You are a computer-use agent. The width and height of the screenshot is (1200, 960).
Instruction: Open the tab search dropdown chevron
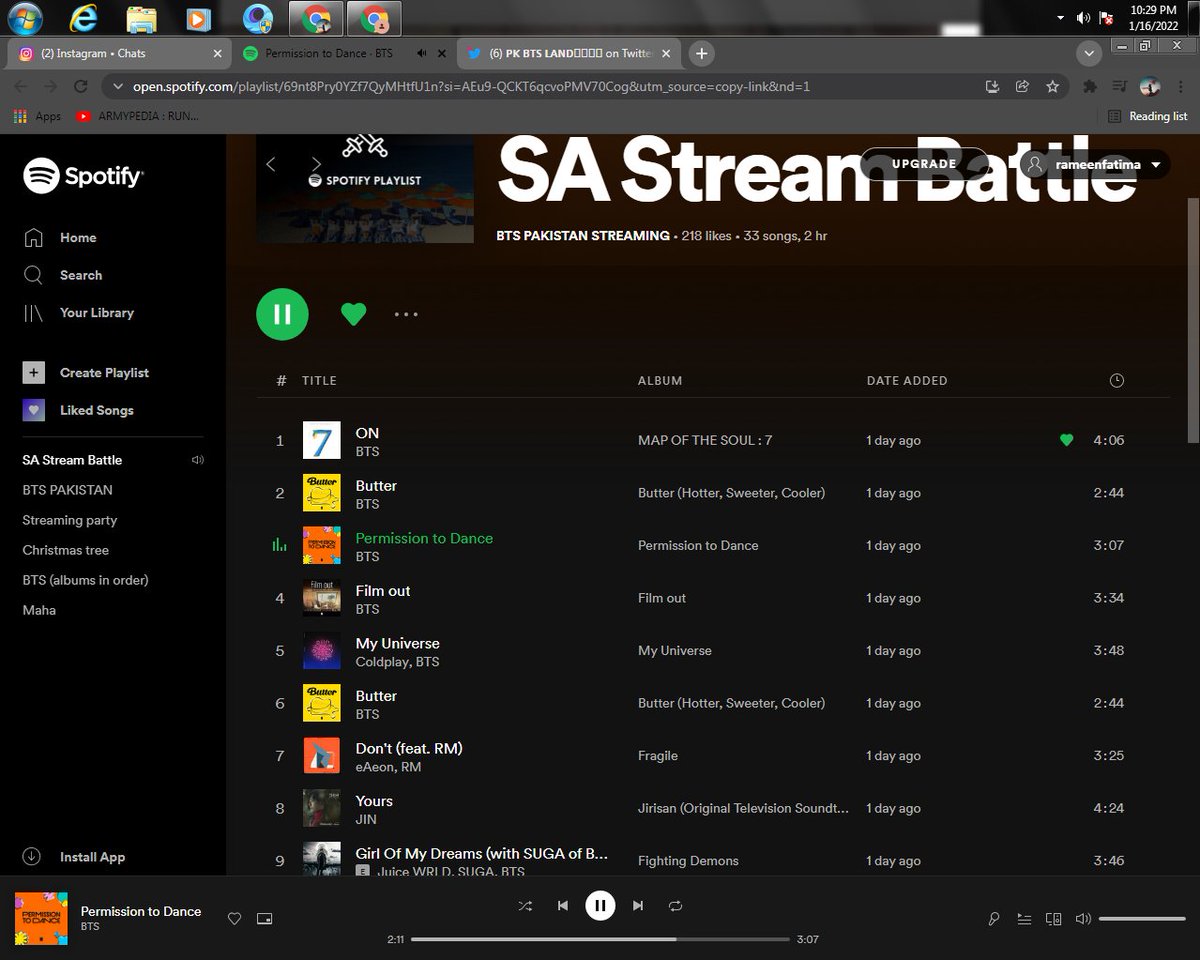pos(1088,53)
